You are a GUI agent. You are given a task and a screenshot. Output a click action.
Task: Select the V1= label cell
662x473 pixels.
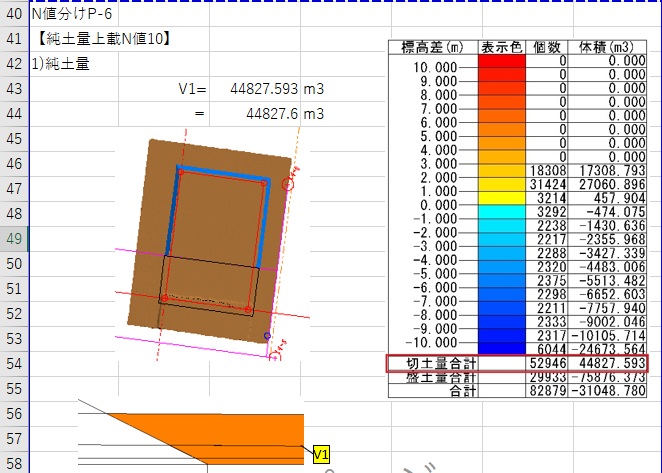(192, 89)
